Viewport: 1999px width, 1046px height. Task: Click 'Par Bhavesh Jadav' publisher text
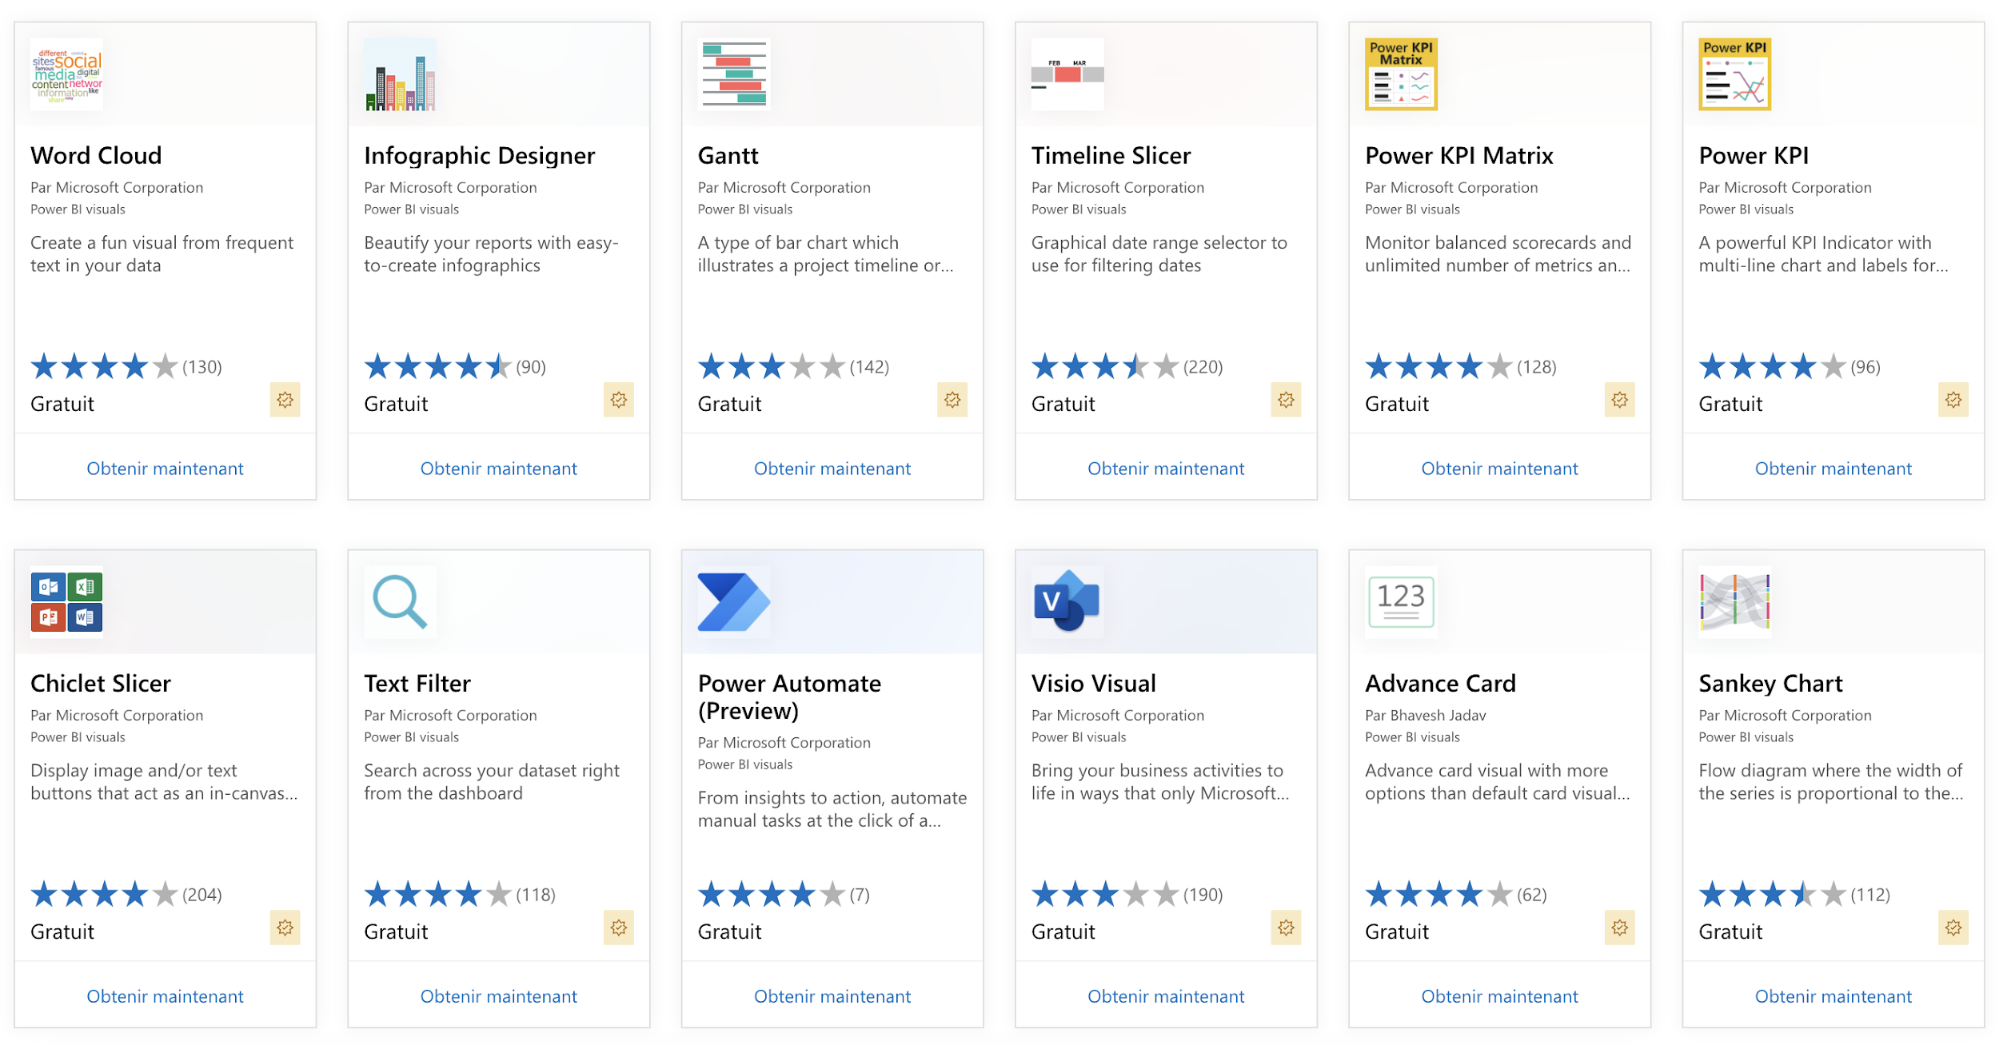[x=1425, y=715]
